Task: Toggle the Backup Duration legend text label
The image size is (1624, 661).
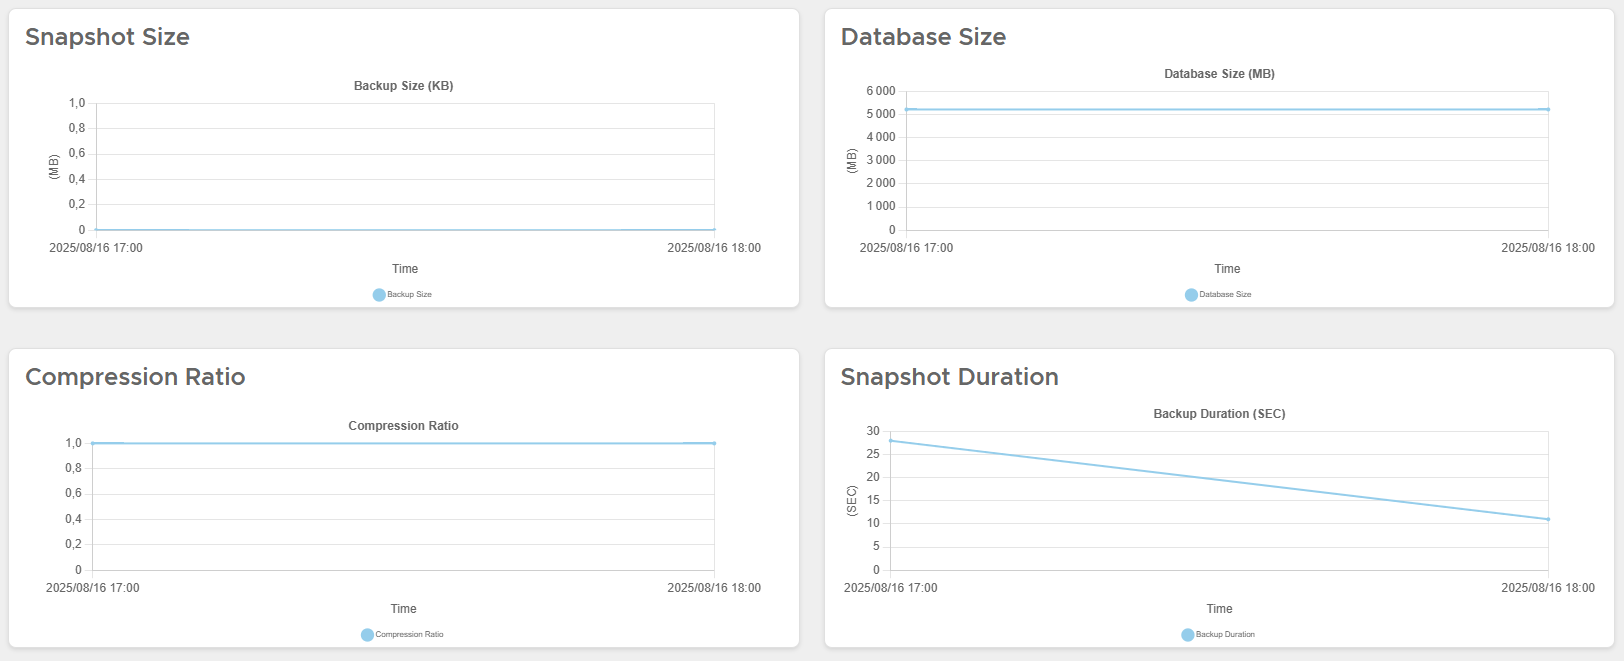Action: [1226, 635]
